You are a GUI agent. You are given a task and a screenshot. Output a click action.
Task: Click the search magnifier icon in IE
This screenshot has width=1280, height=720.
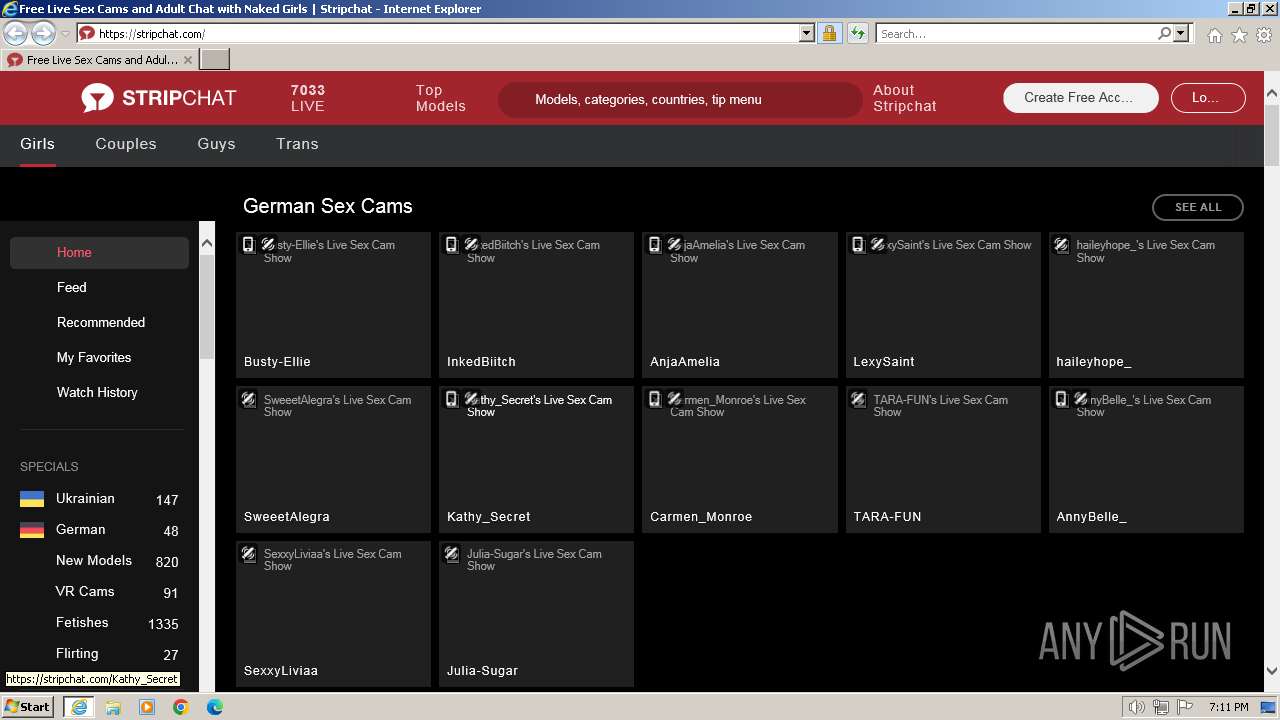coord(1164,33)
